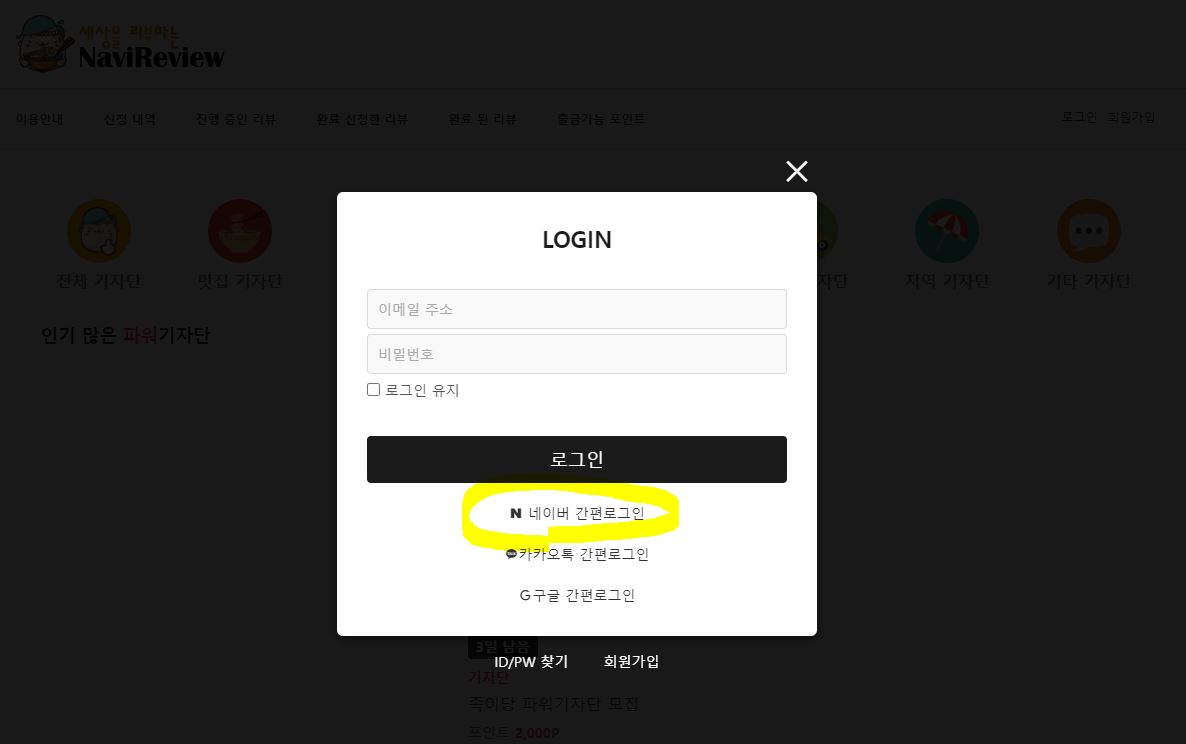Open the 진행 중인 리뷰 menu item
Viewport: 1186px width, 744px height.
[x=236, y=119]
